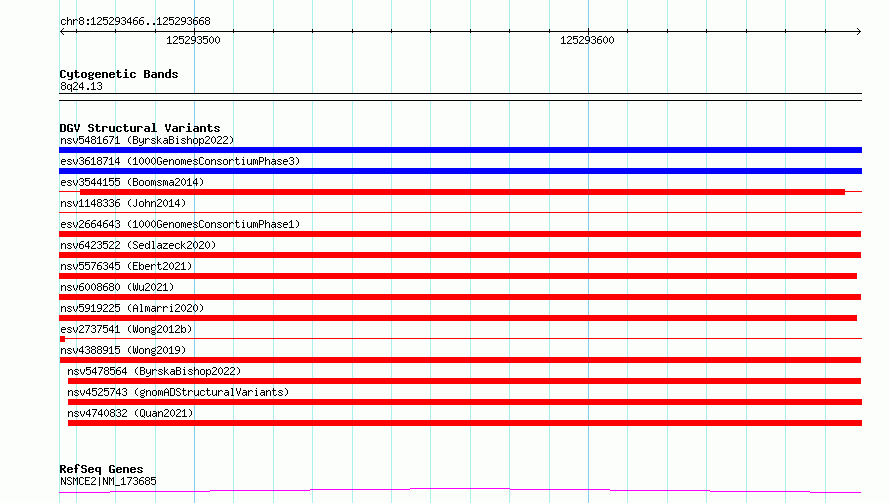Open variant esv2664643 (1000GenomesConsortiumPhase1) label
The width and height of the screenshot is (890, 503).
coord(180,224)
